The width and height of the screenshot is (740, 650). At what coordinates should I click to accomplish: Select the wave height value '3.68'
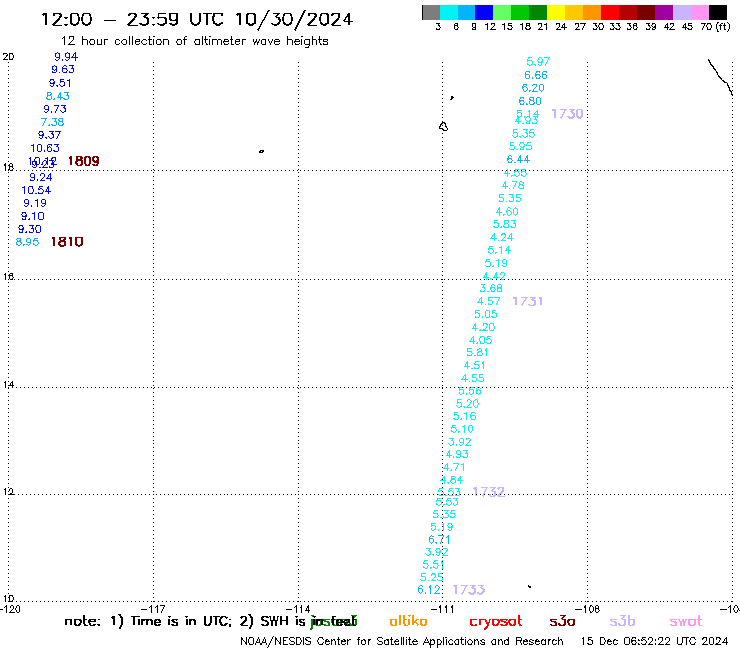tap(491, 288)
